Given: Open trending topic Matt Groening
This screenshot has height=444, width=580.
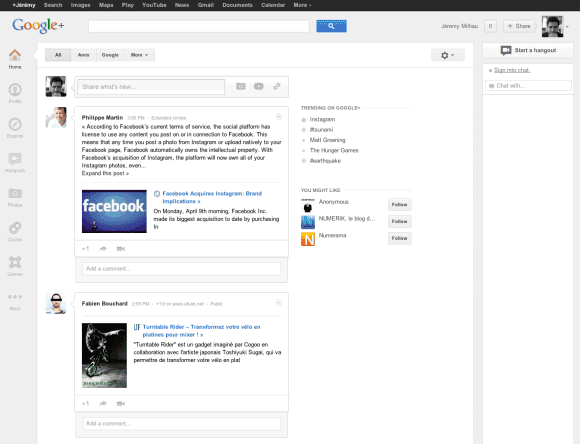Looking at the screenshot, I should point(327,140).
